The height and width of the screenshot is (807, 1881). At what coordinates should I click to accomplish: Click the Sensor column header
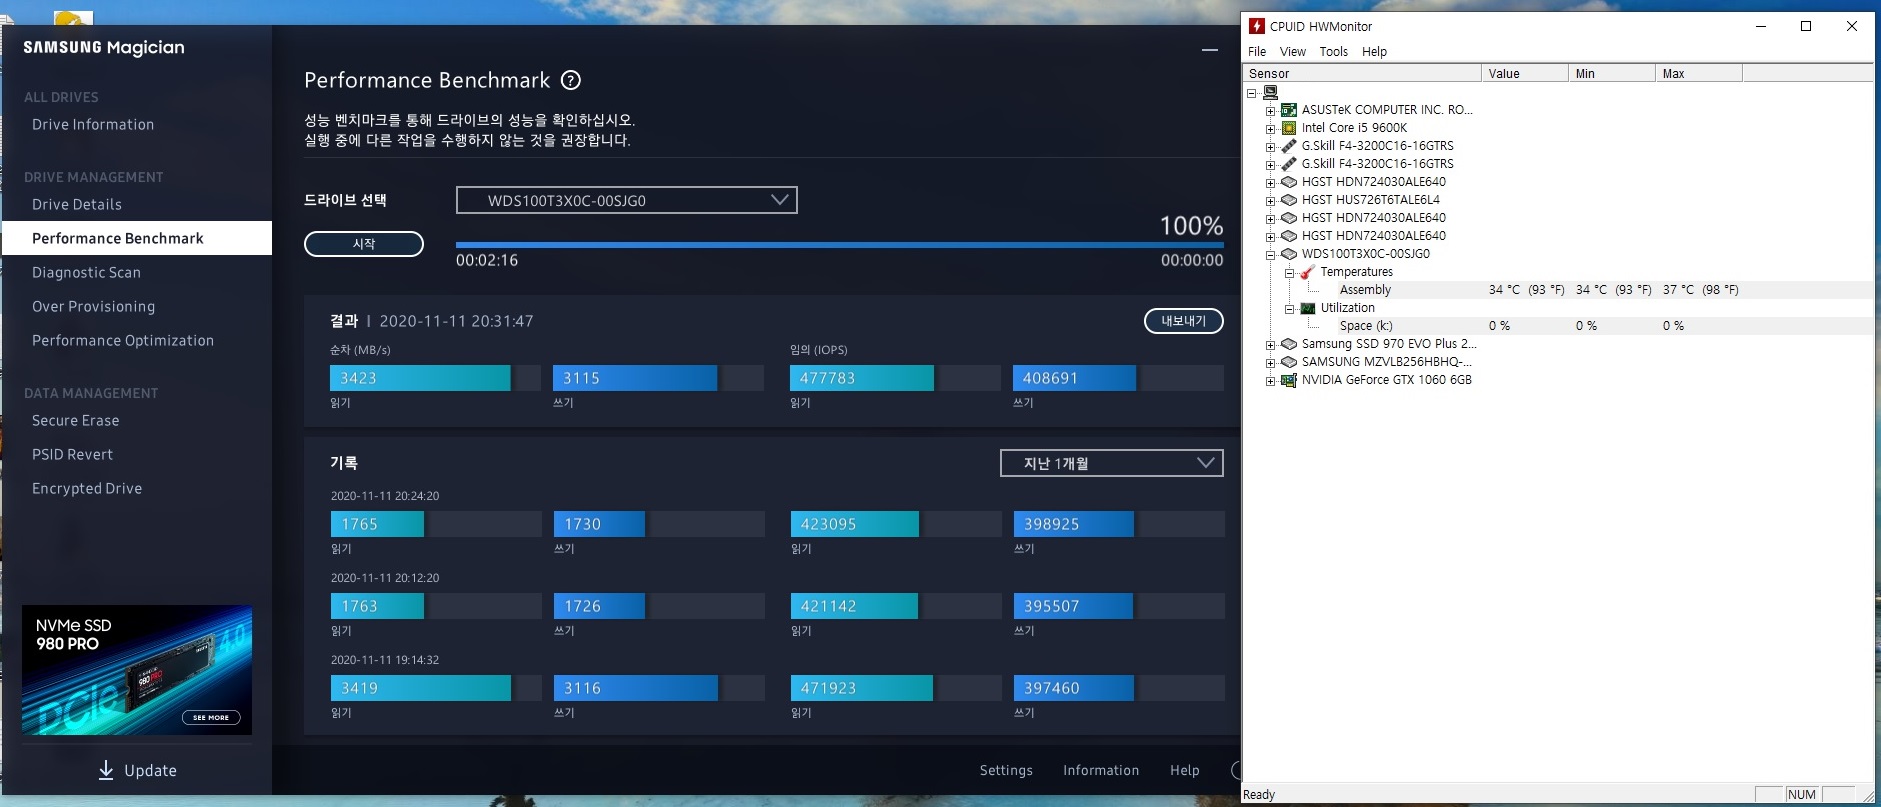1361,73
